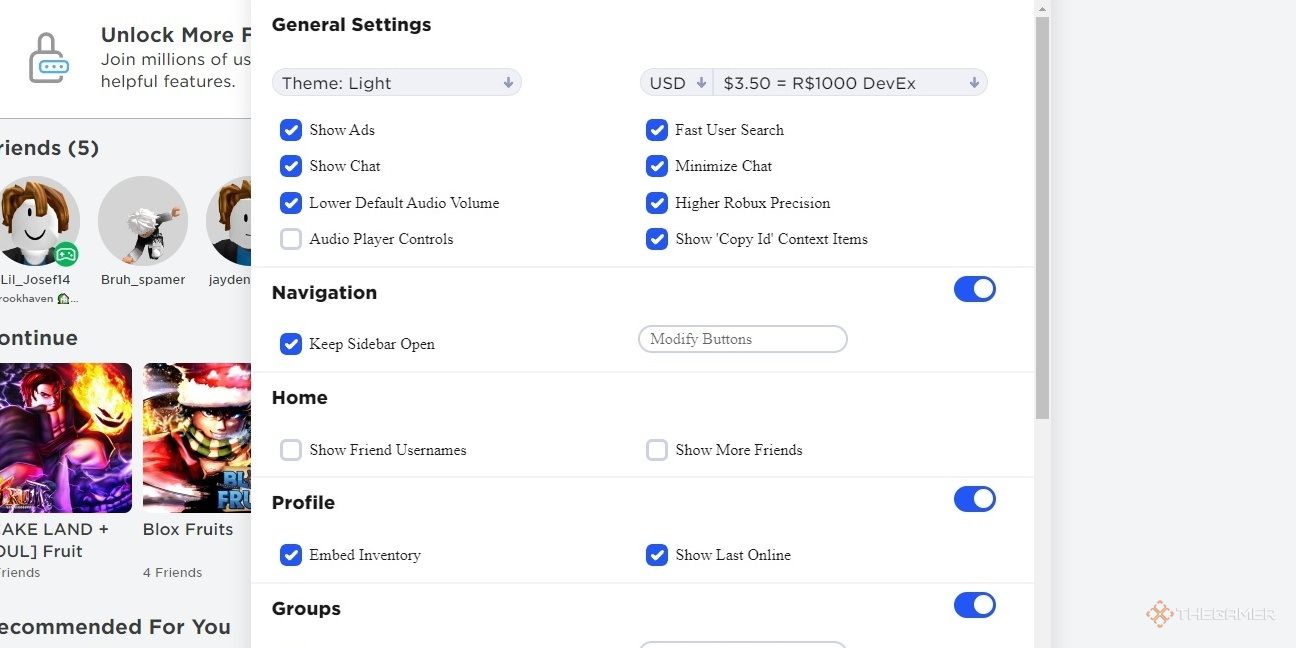This screenshot has height=648, width=1296.
Task: Click the Lil_Josef14 username label
Action: (36, 280)
